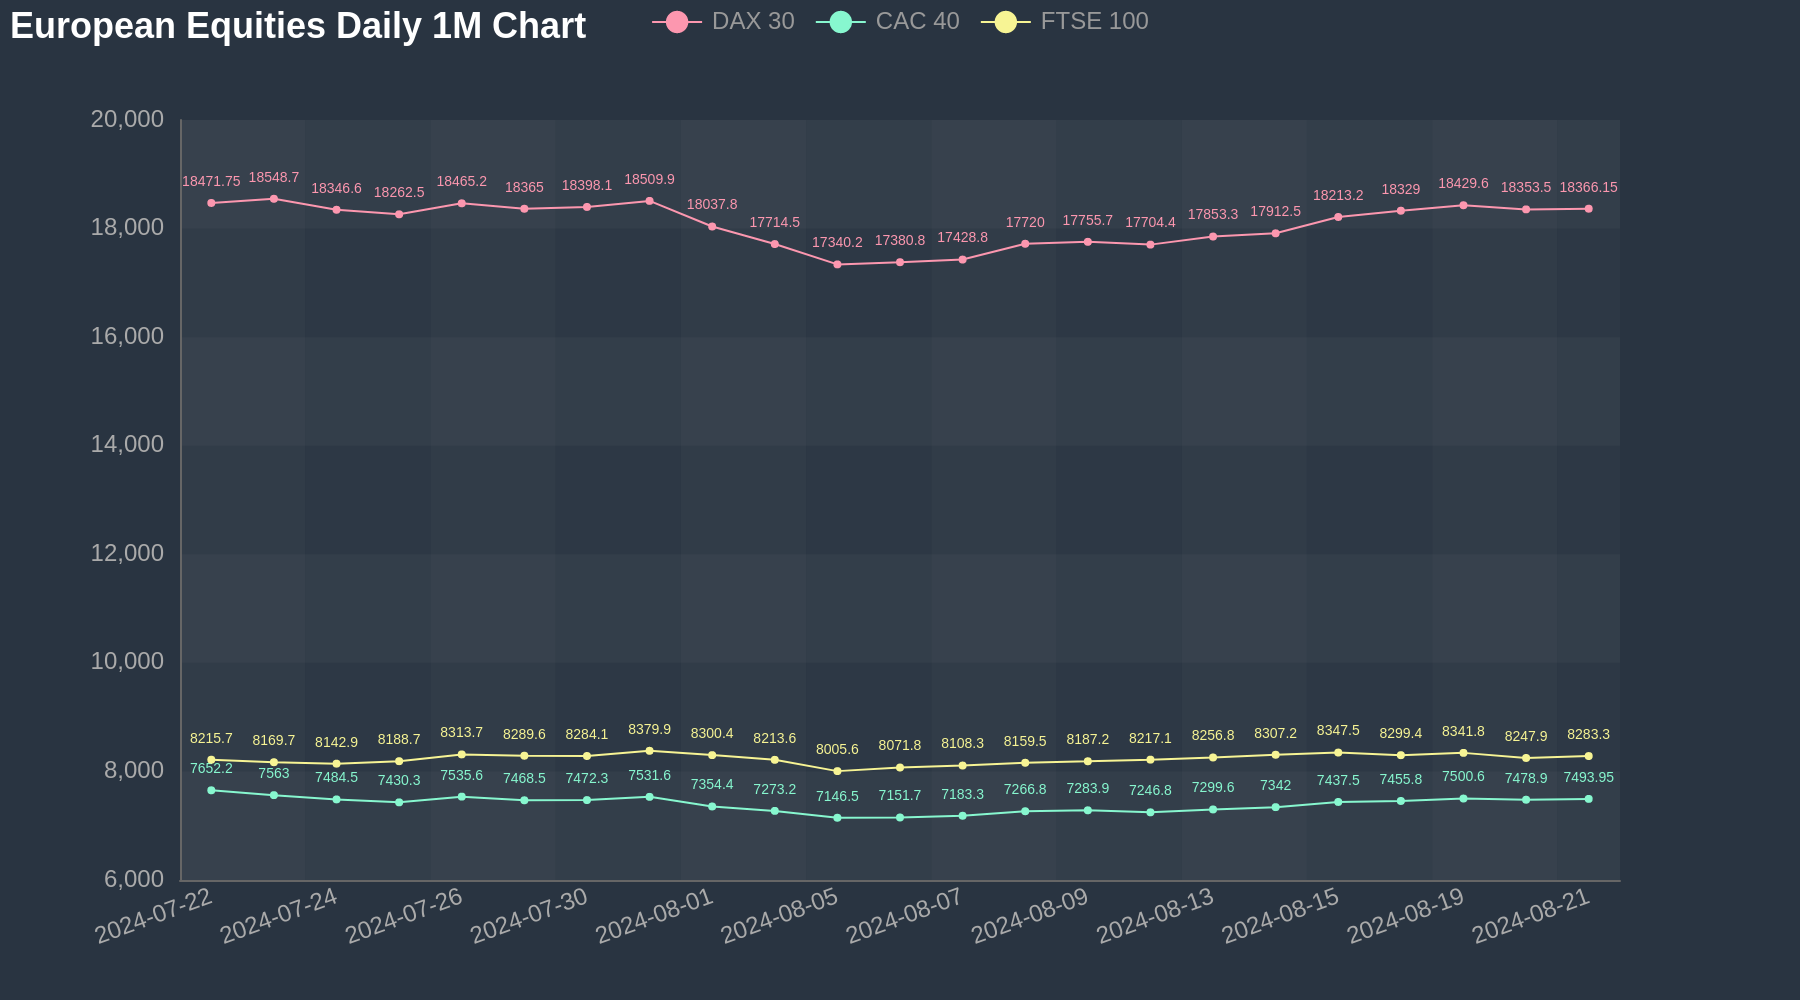Select CAC data point 7430.3

click(399, 802)
